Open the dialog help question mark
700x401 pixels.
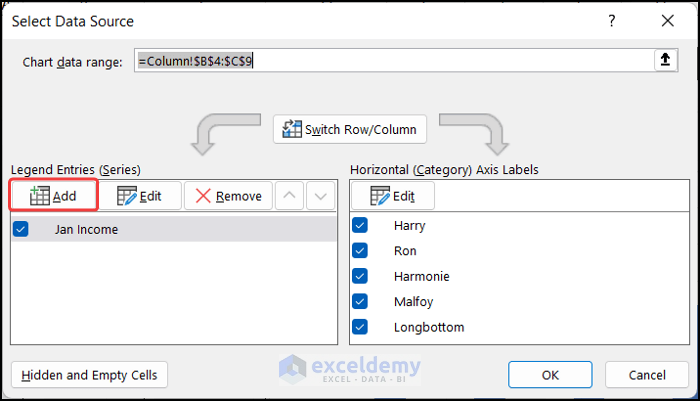coord(611,20)
